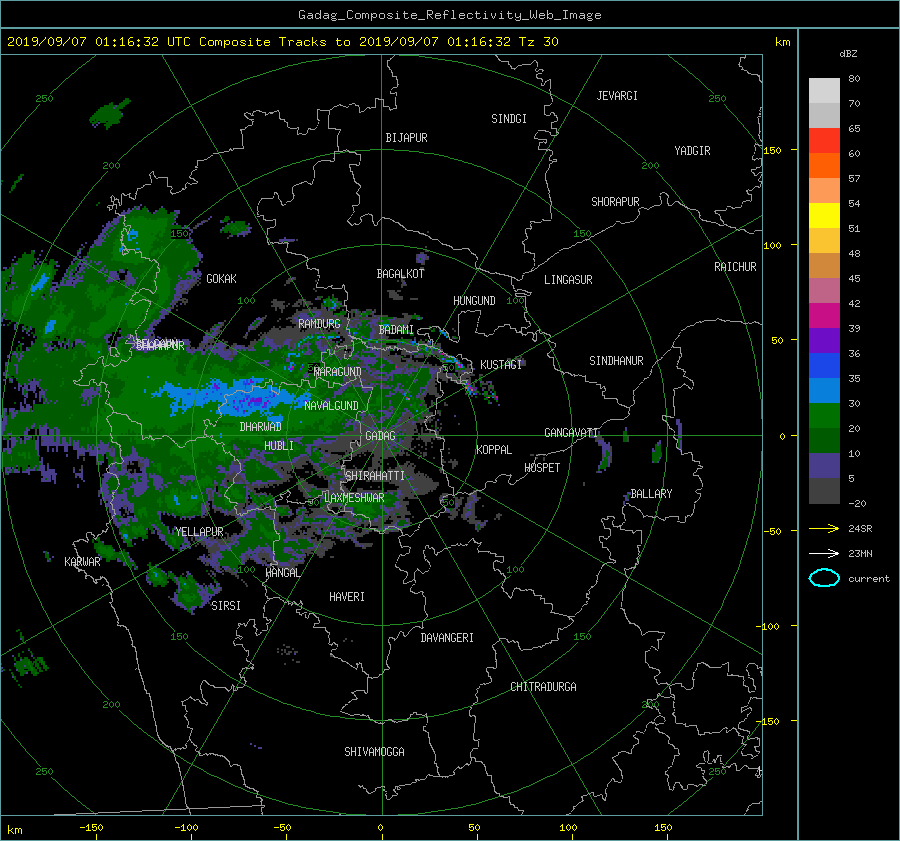Click the GOKAK label

pyautogui.click(x=221, y=279)
